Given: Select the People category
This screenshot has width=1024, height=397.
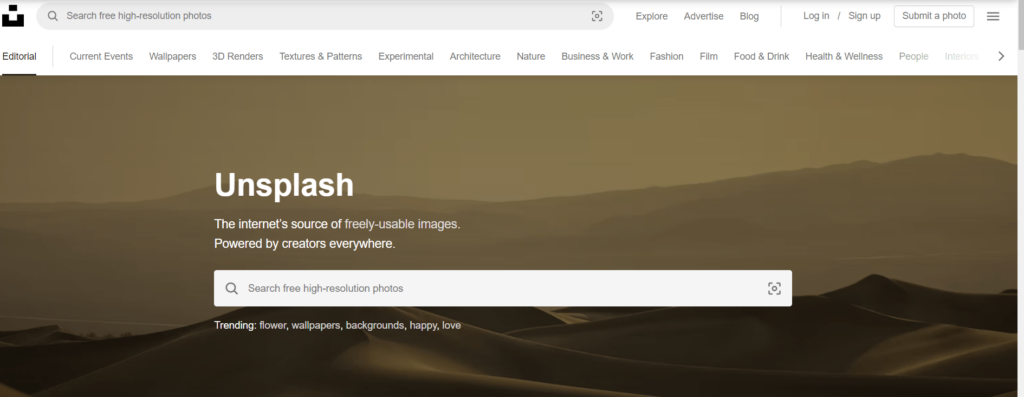Looking at the screenshot, I should pos(914,56).
